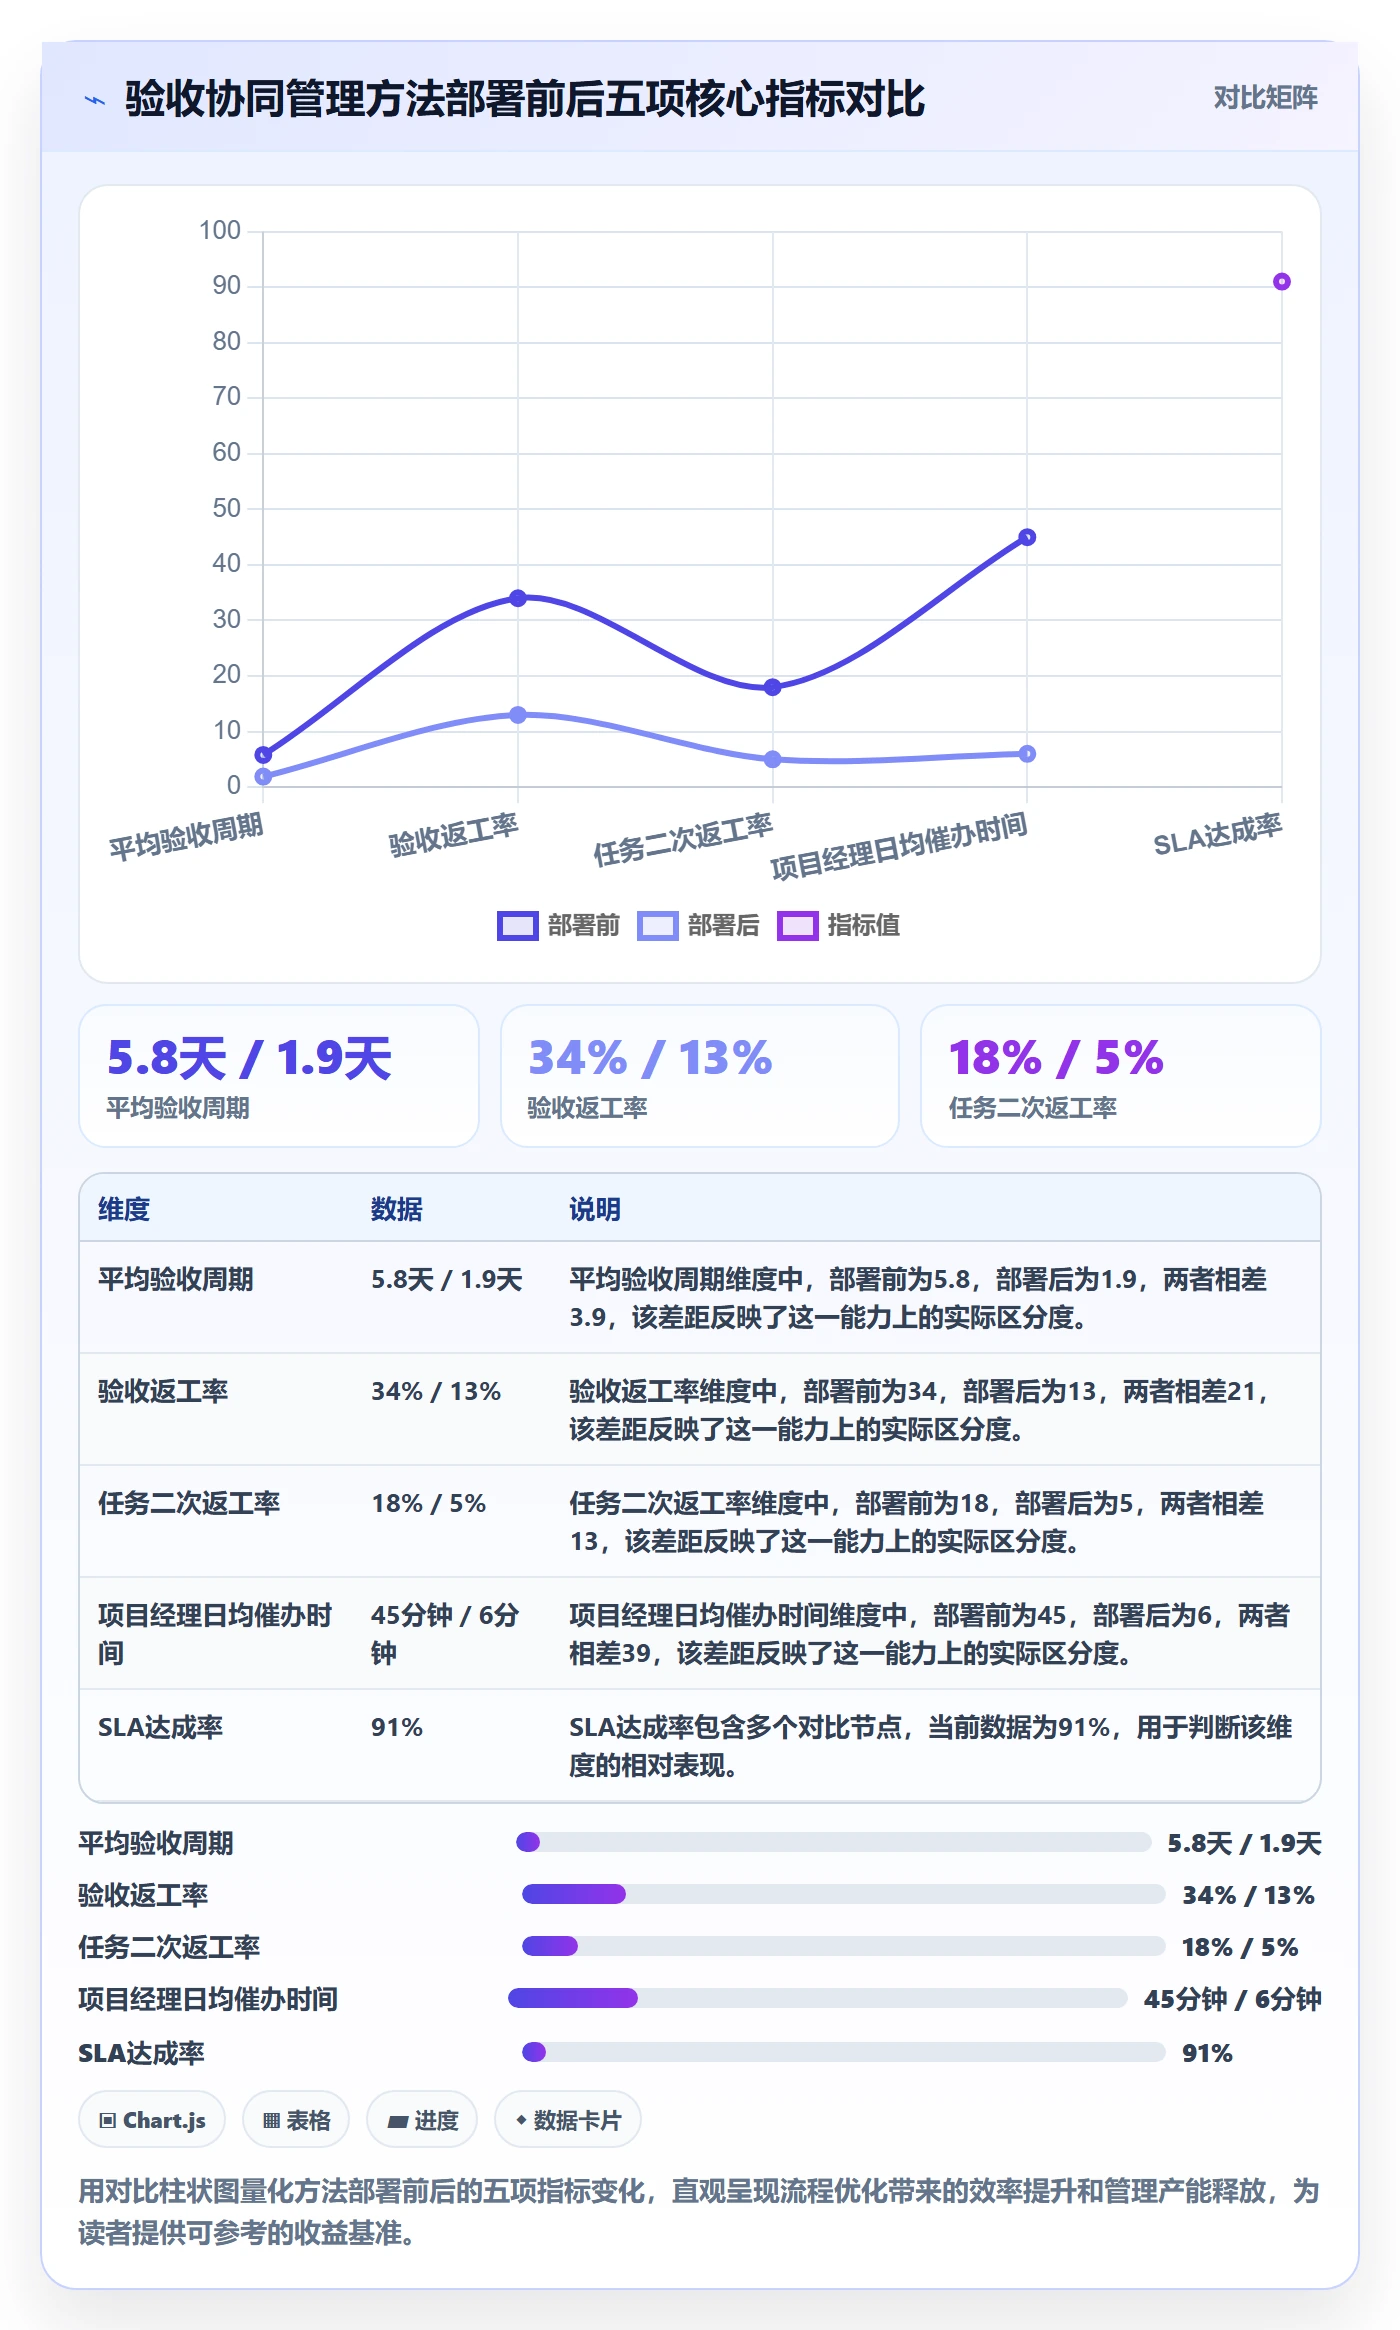
Task: Click the SLA达成率 progress bar
Action: pyautogui.click(x=844, y=2052)
